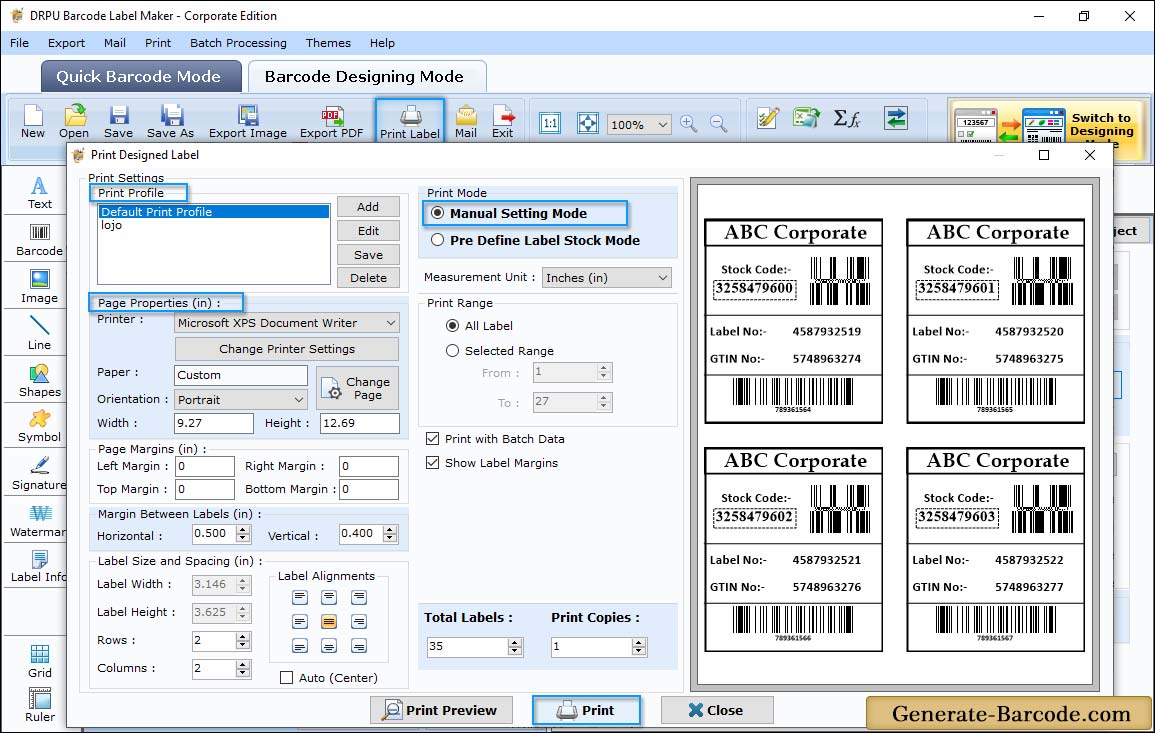This screenshot has width=1155, height=733.
Task: Choose Selected Range radio option
Action: (452, 351)
